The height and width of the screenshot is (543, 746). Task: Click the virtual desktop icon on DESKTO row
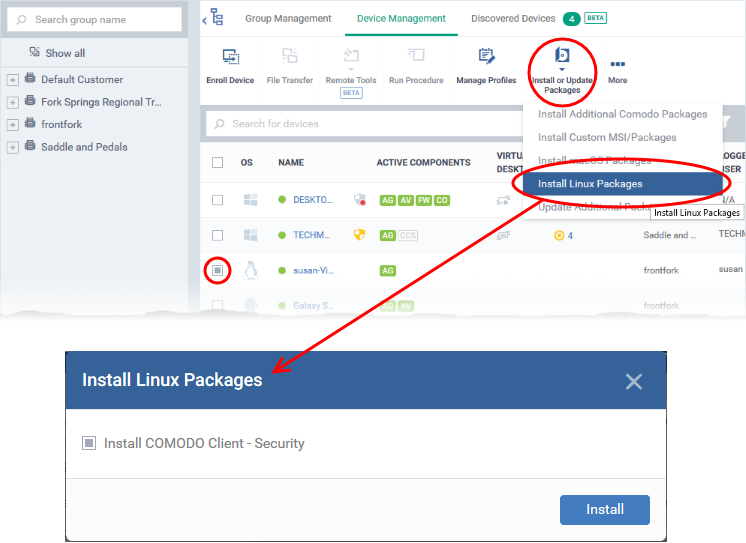point(503,201)
